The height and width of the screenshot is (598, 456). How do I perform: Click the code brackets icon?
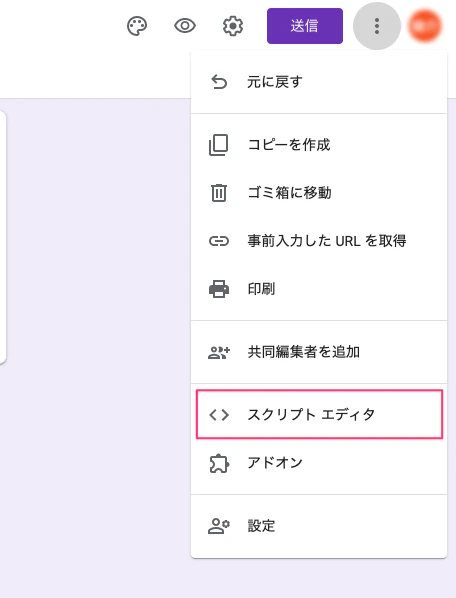point(219,415)
